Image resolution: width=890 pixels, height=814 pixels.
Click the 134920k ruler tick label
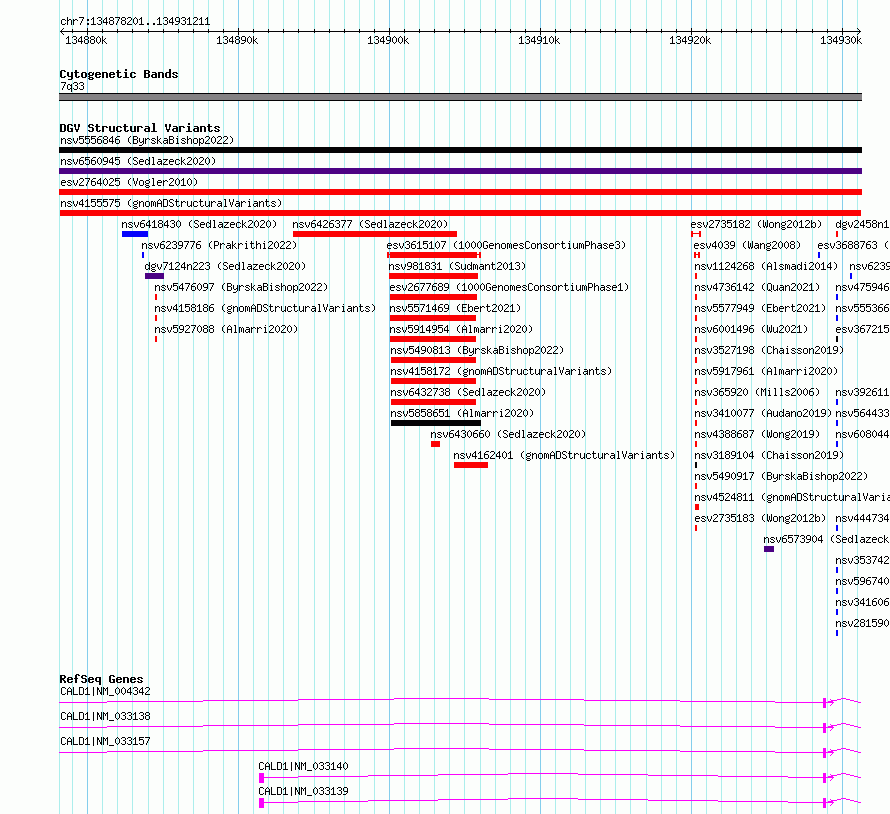[x=690, y=40]
